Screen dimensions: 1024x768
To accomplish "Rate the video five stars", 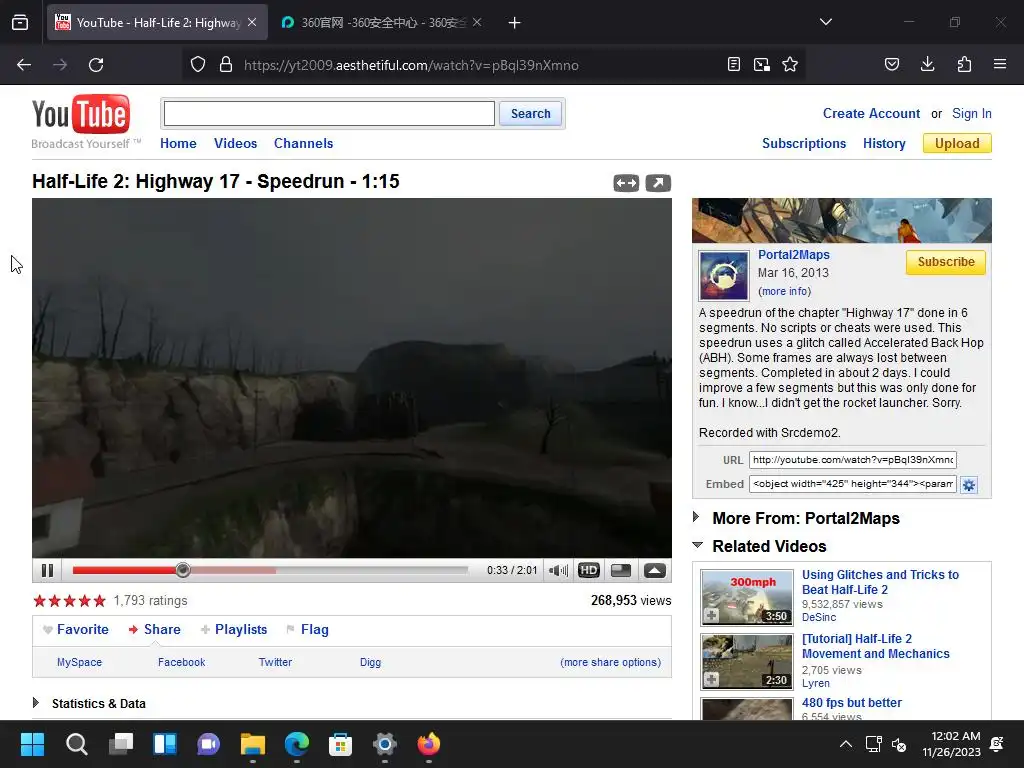I will pyautogui.click(x=99, y=601).
